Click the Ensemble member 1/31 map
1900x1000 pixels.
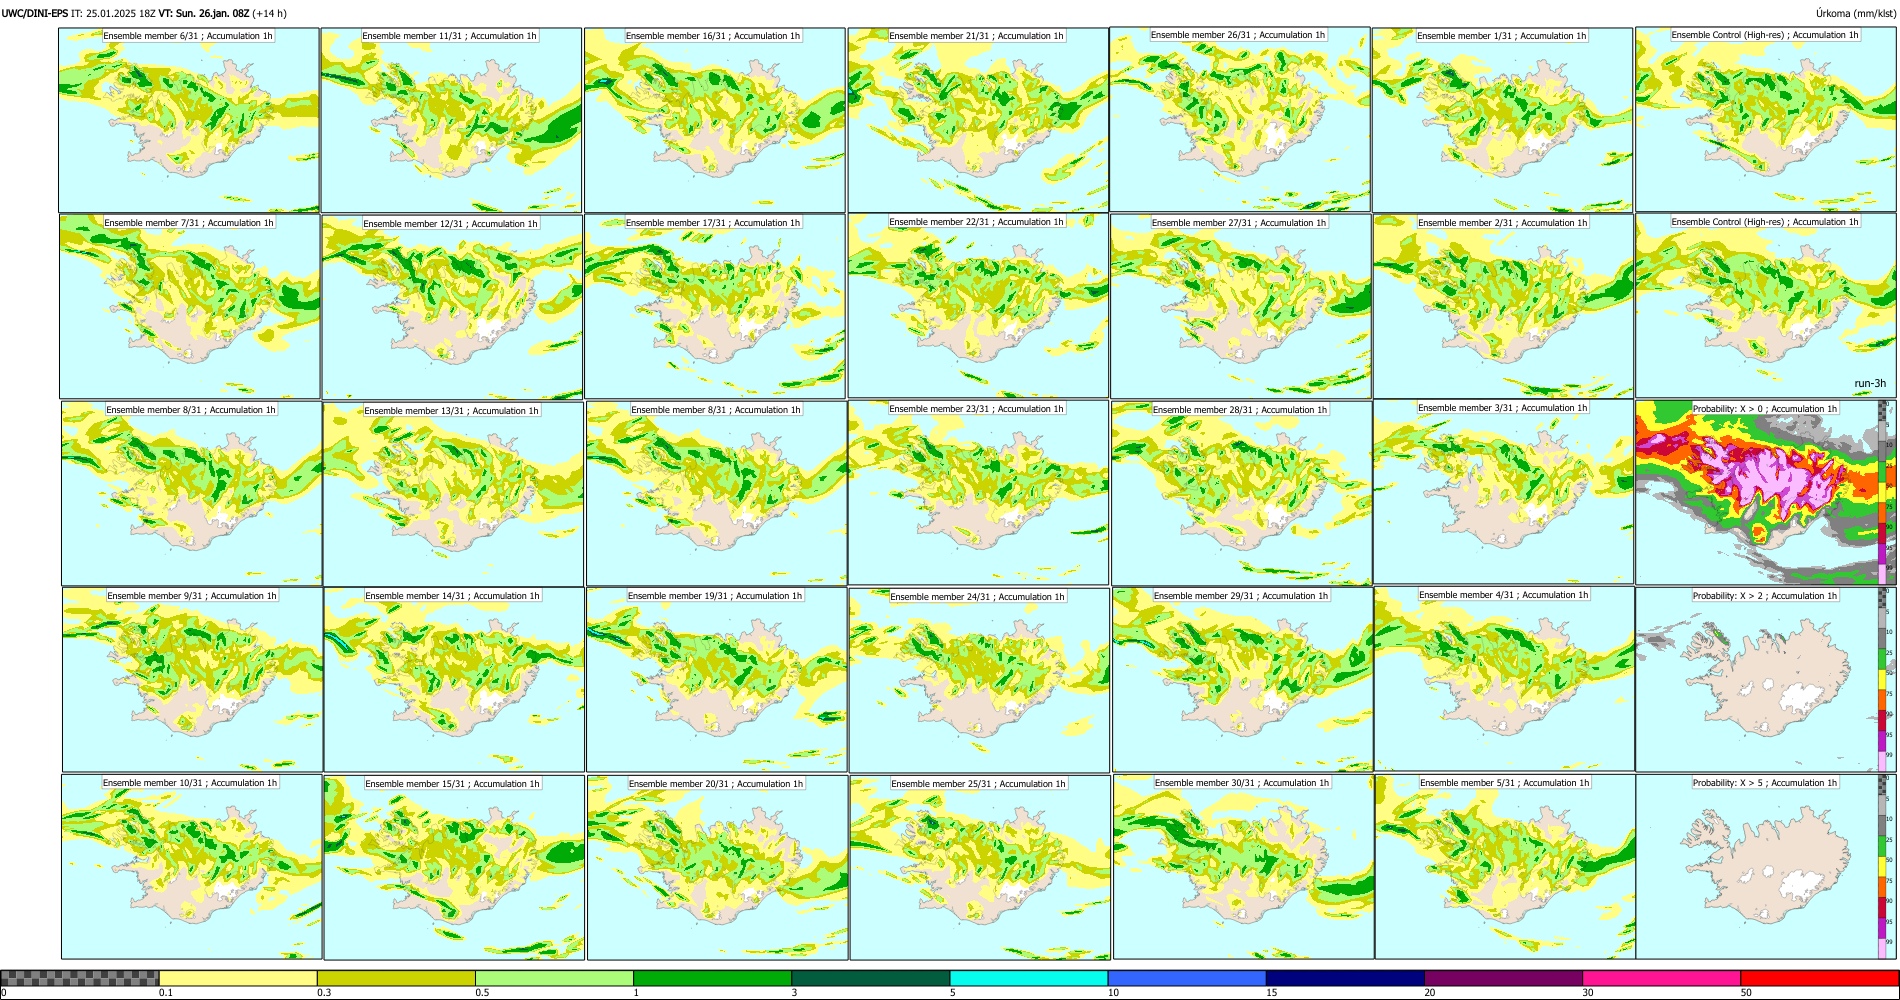1503,120
